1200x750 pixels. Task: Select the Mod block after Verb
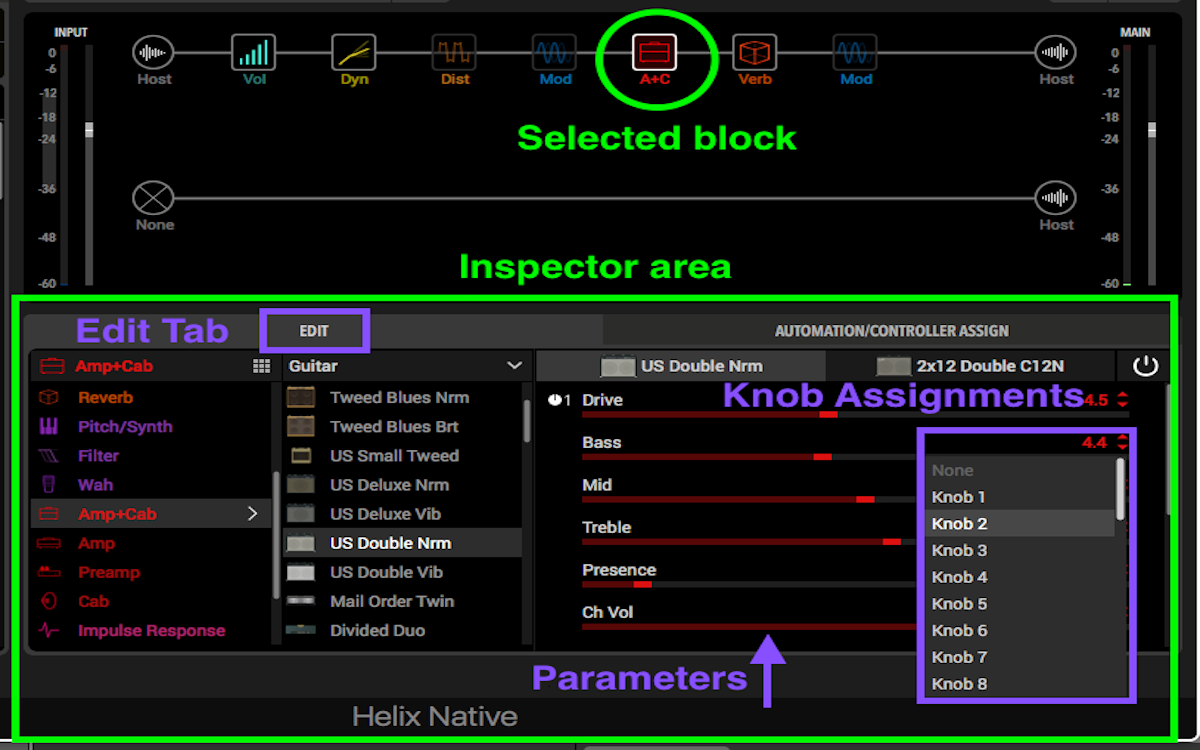pos(855,53)
